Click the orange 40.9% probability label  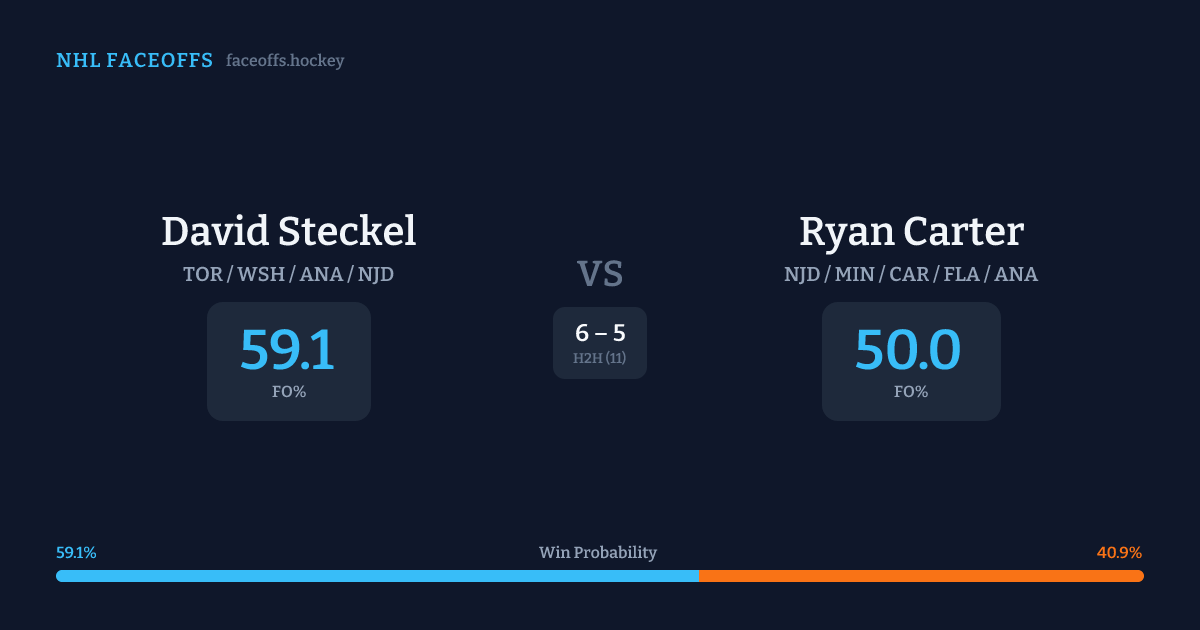(1119, 552)
